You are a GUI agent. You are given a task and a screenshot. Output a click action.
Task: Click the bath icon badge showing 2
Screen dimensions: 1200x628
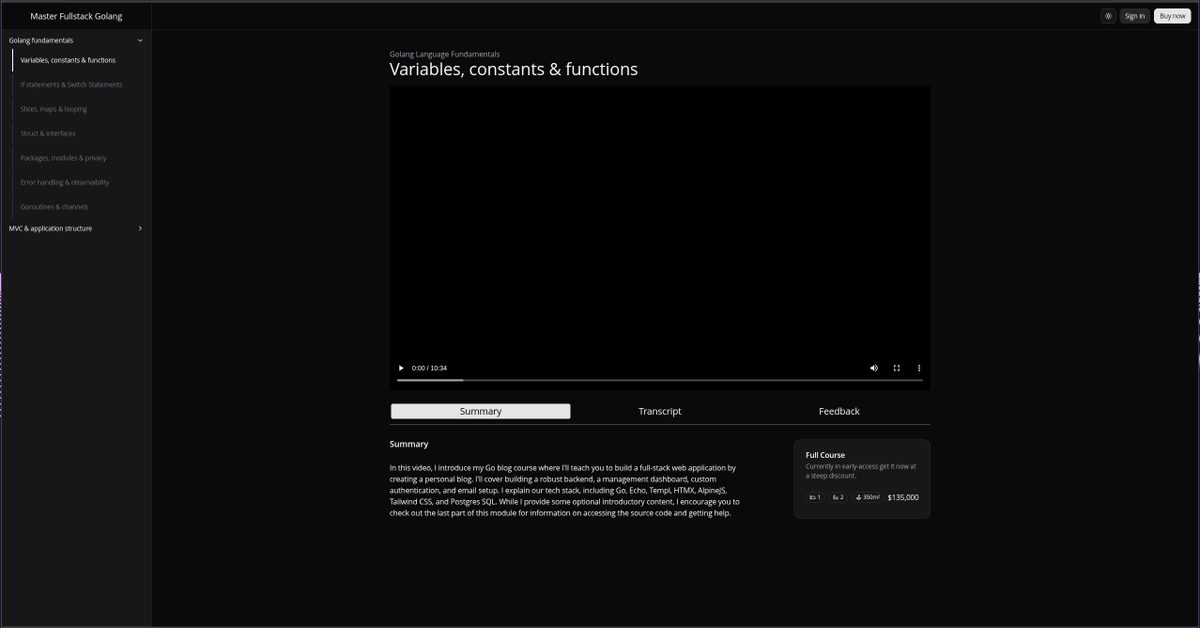(x=838, y=497)
